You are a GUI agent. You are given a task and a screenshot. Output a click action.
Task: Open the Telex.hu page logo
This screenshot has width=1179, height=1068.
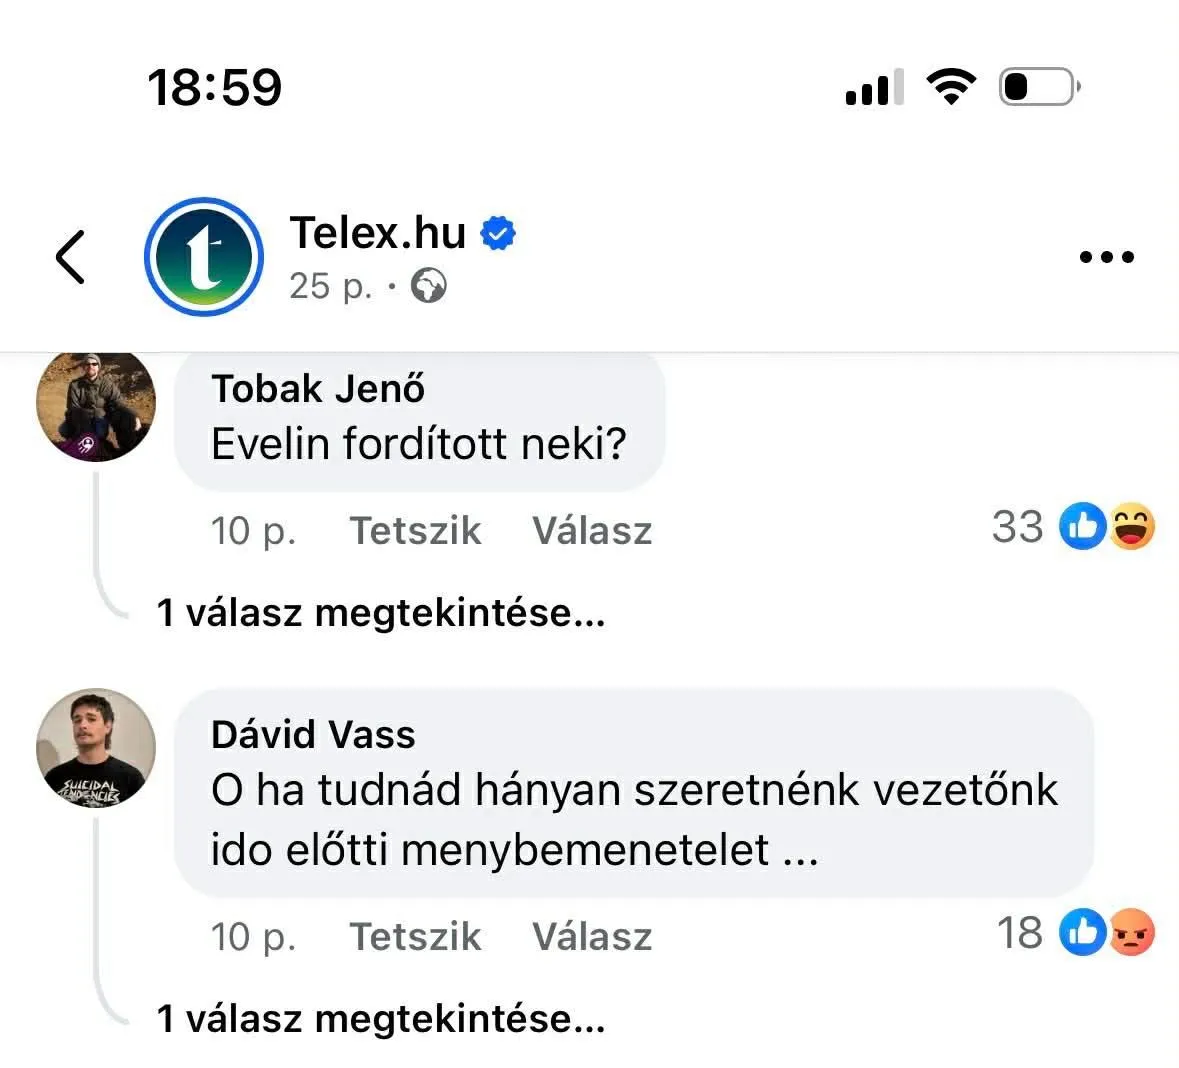click(204, 256)
